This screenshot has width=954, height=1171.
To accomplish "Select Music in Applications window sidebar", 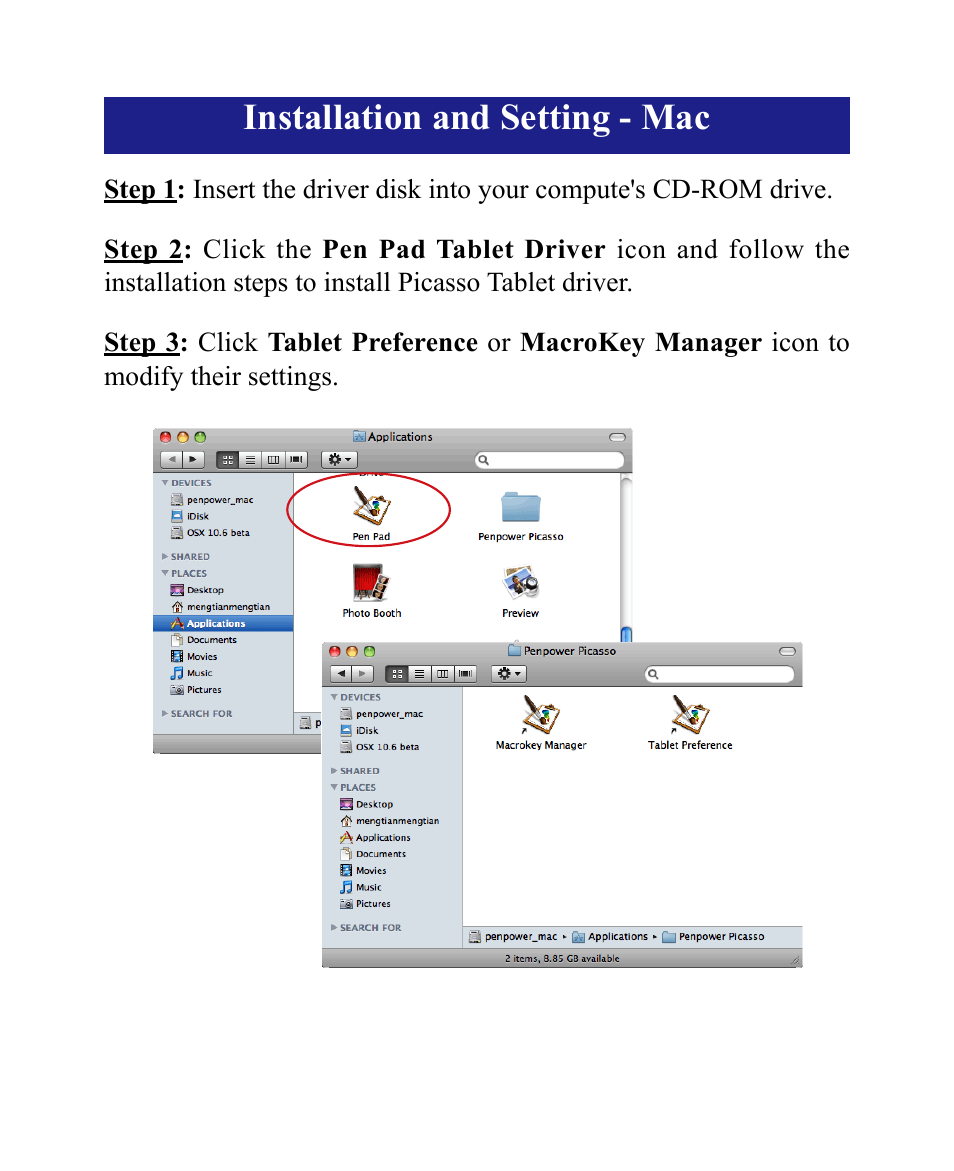I will [x=223, y=673].
